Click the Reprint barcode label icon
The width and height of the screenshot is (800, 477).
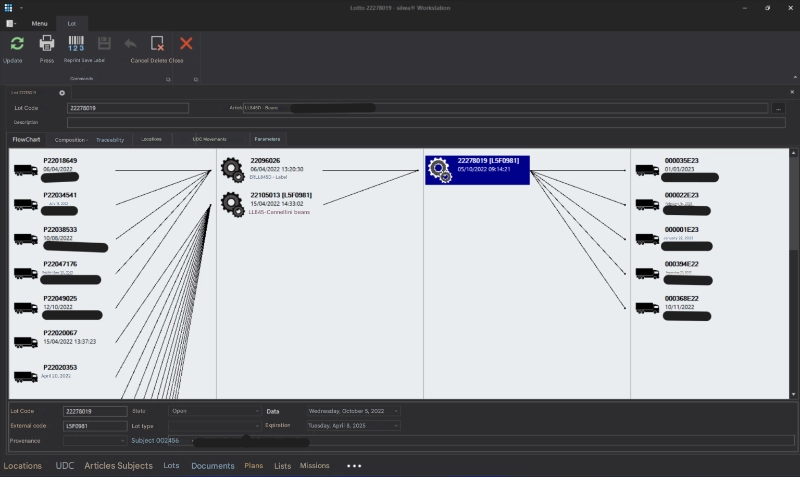(76, 43)
